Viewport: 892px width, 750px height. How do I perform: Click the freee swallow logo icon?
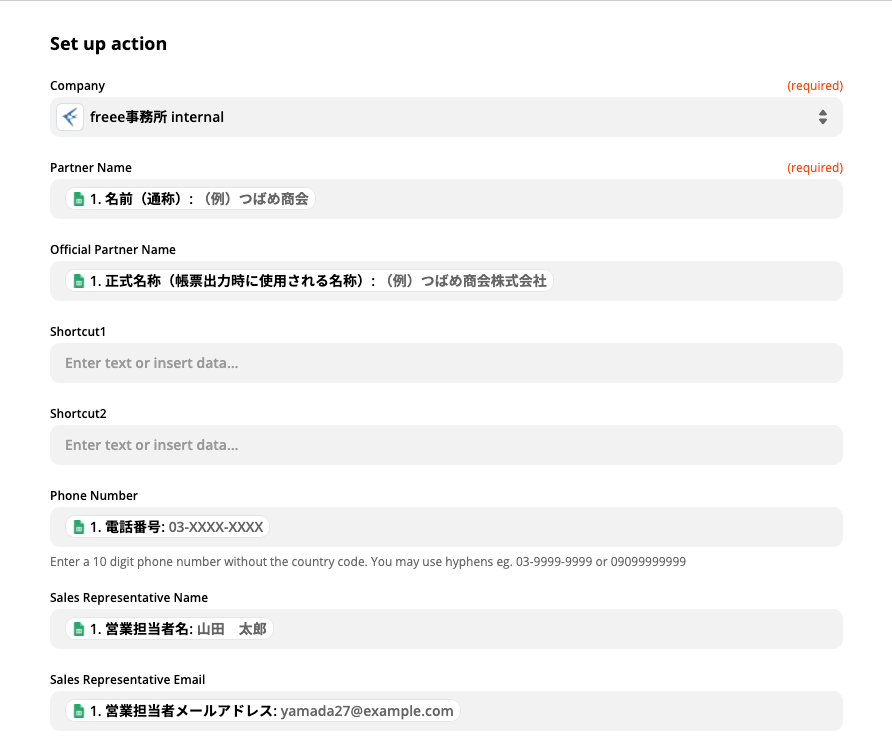tap(70, 117)
